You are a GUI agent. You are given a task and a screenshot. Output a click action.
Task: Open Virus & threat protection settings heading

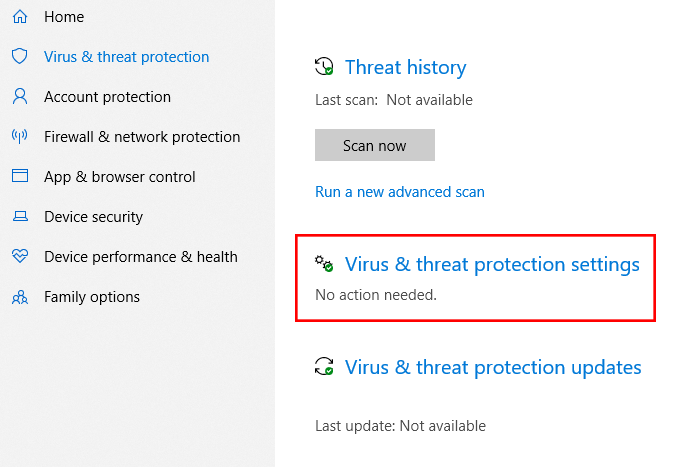pyautogui.click(x=492, y=265)
